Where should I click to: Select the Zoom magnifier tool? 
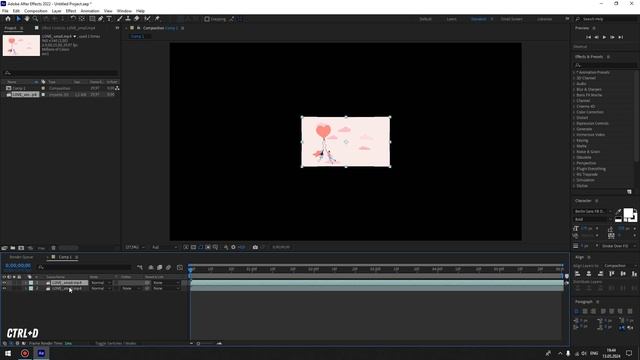point(36,19)
